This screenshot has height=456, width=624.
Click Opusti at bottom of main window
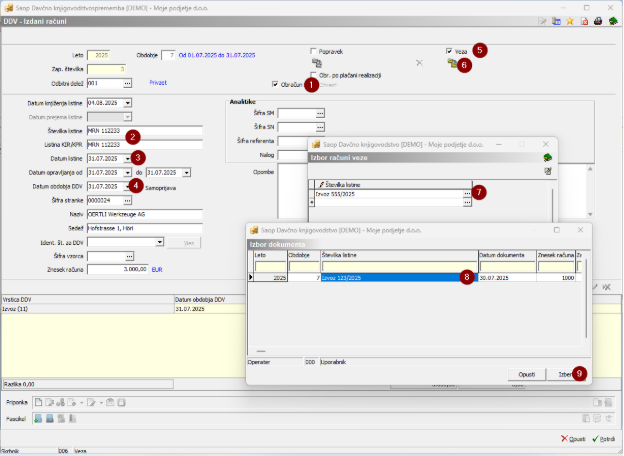(573, 439)
